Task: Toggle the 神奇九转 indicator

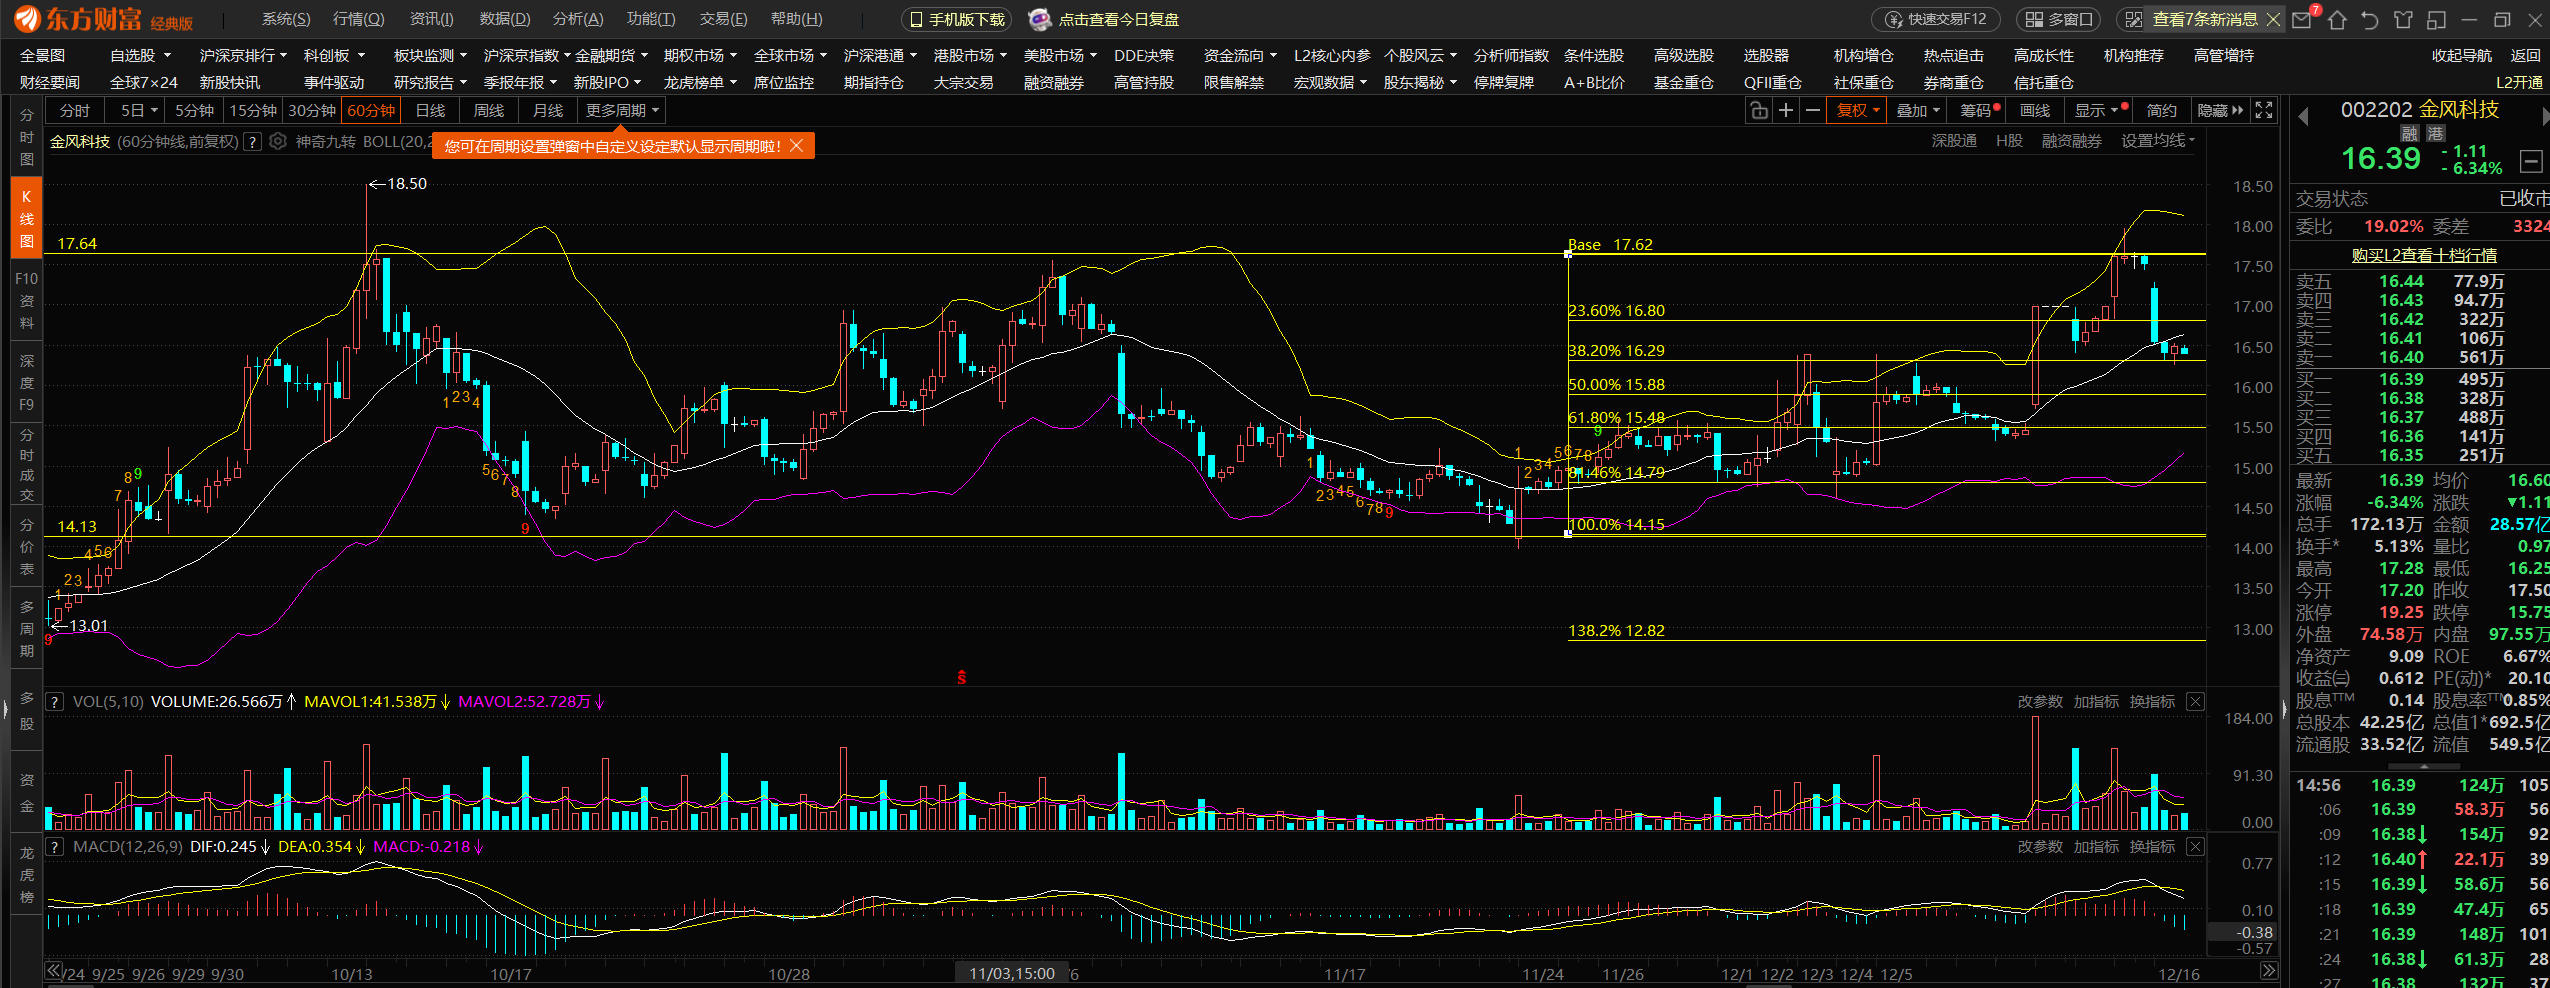Action: pos(325,142)
